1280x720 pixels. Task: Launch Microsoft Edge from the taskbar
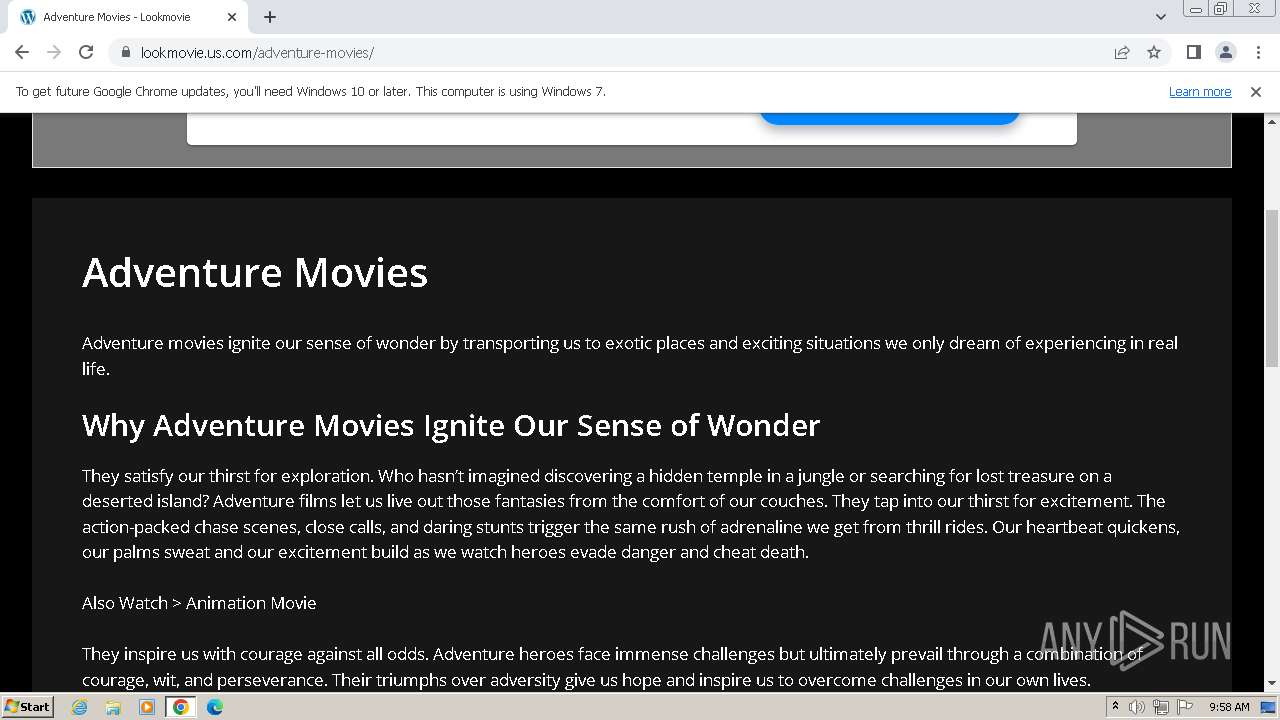click(215, 707)
